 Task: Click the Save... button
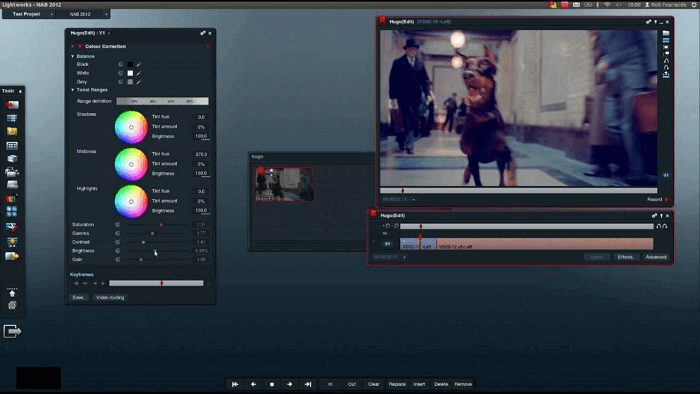tap(78, 298)
